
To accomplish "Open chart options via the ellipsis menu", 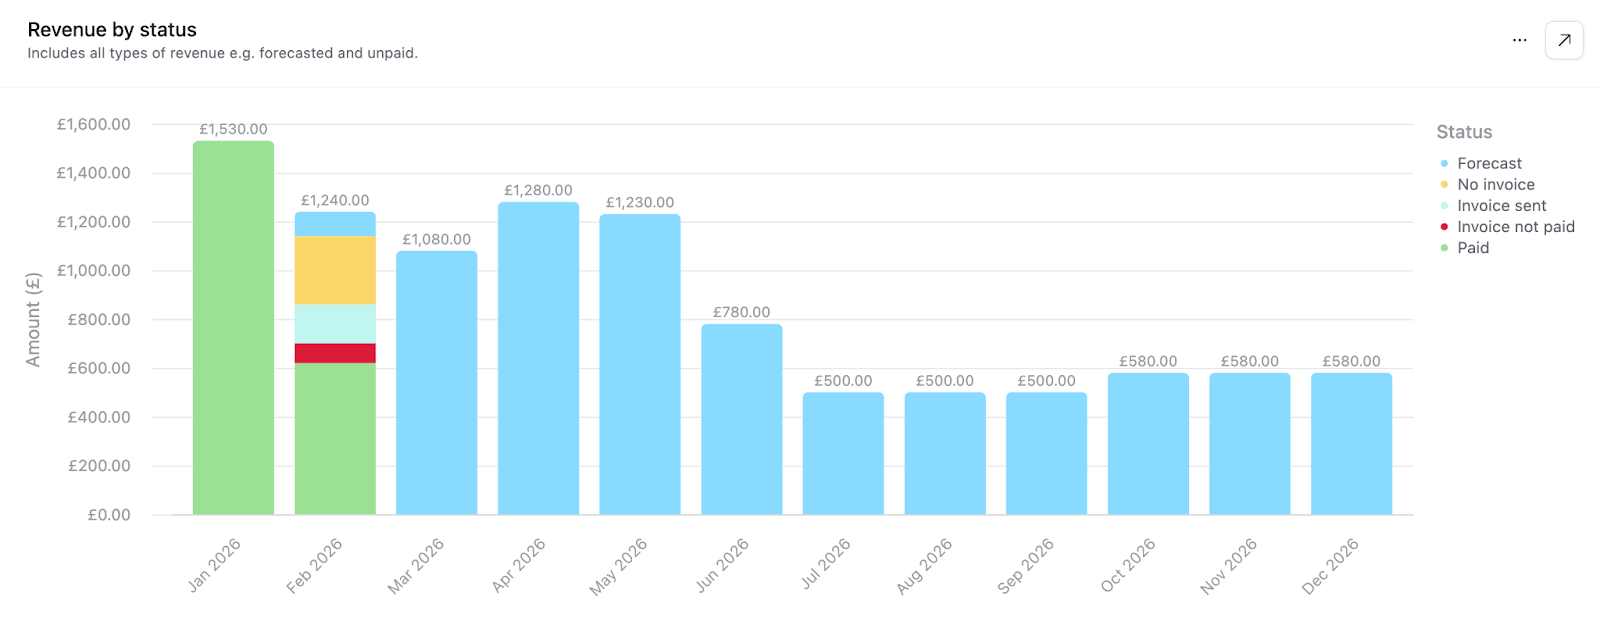I will [1519, 40].
